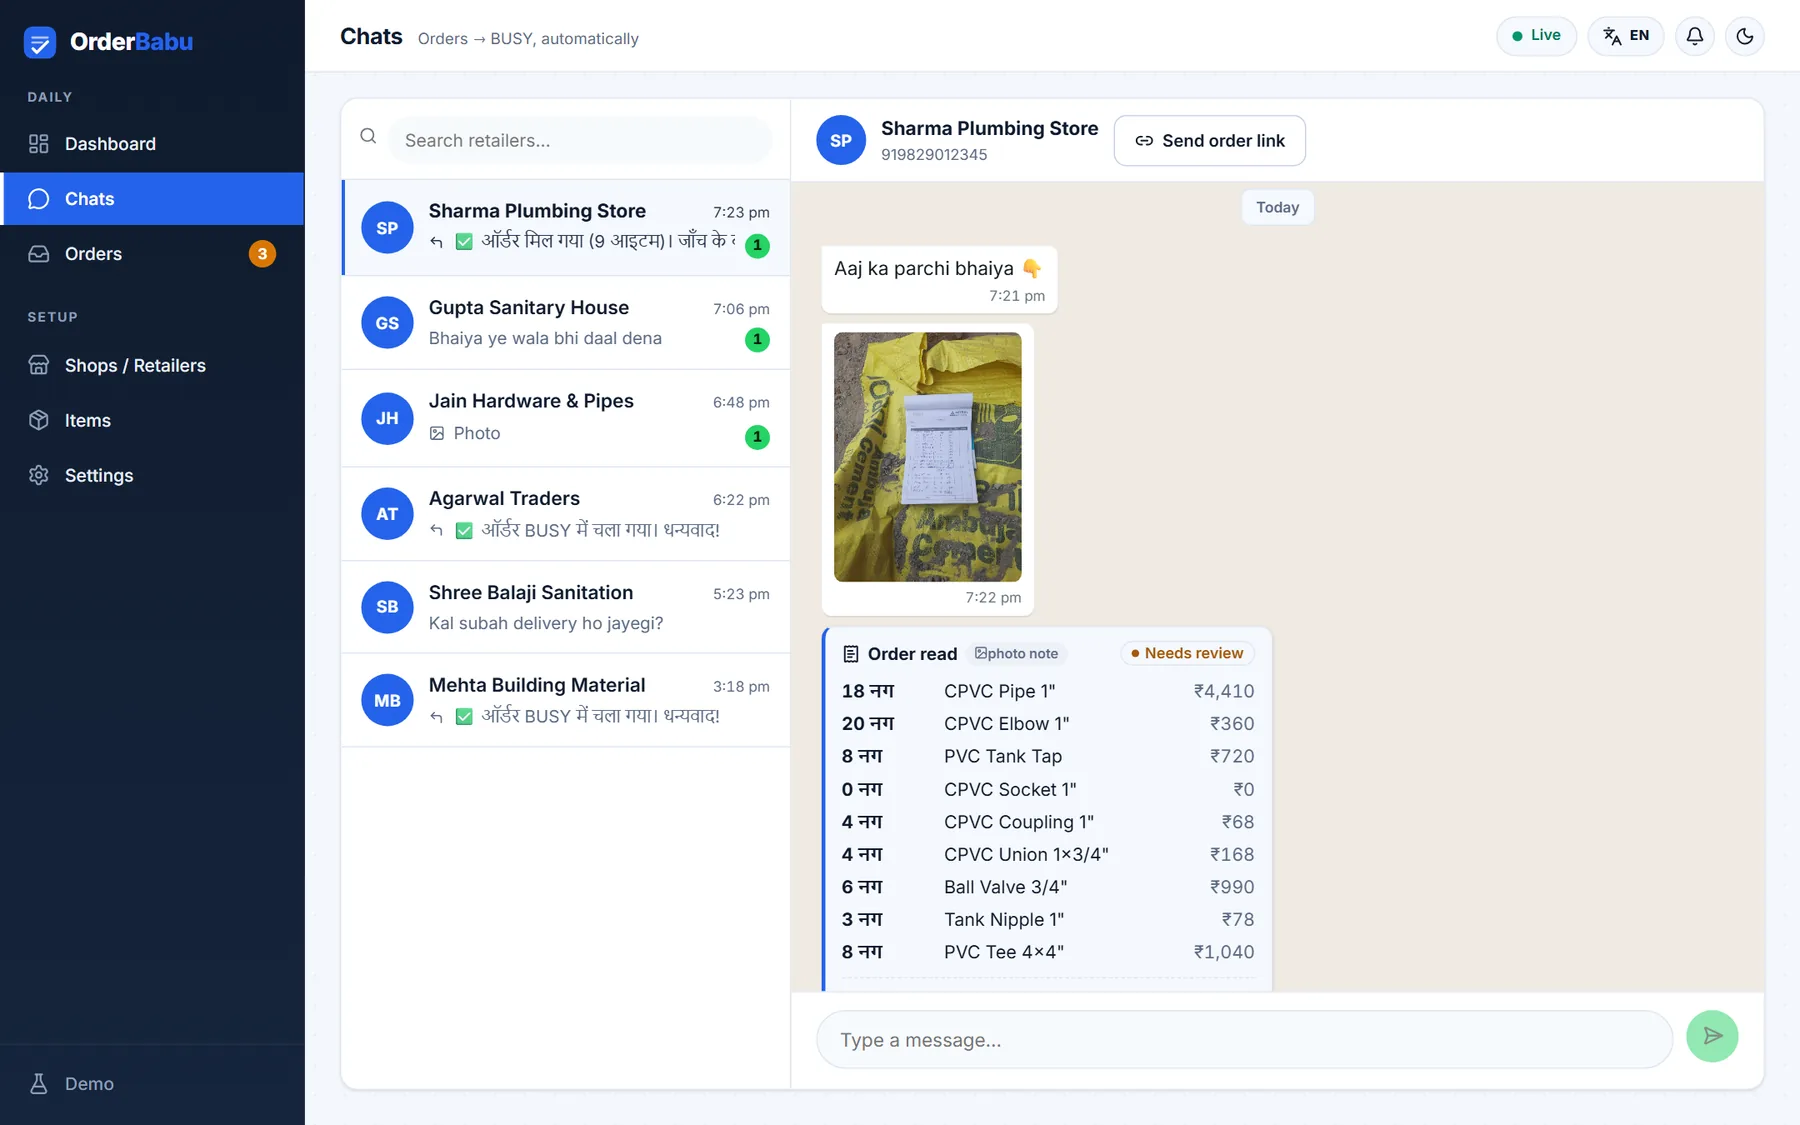Click the Send order link button
The width and height of the screenshot is (1800, 1125).
1210,141
